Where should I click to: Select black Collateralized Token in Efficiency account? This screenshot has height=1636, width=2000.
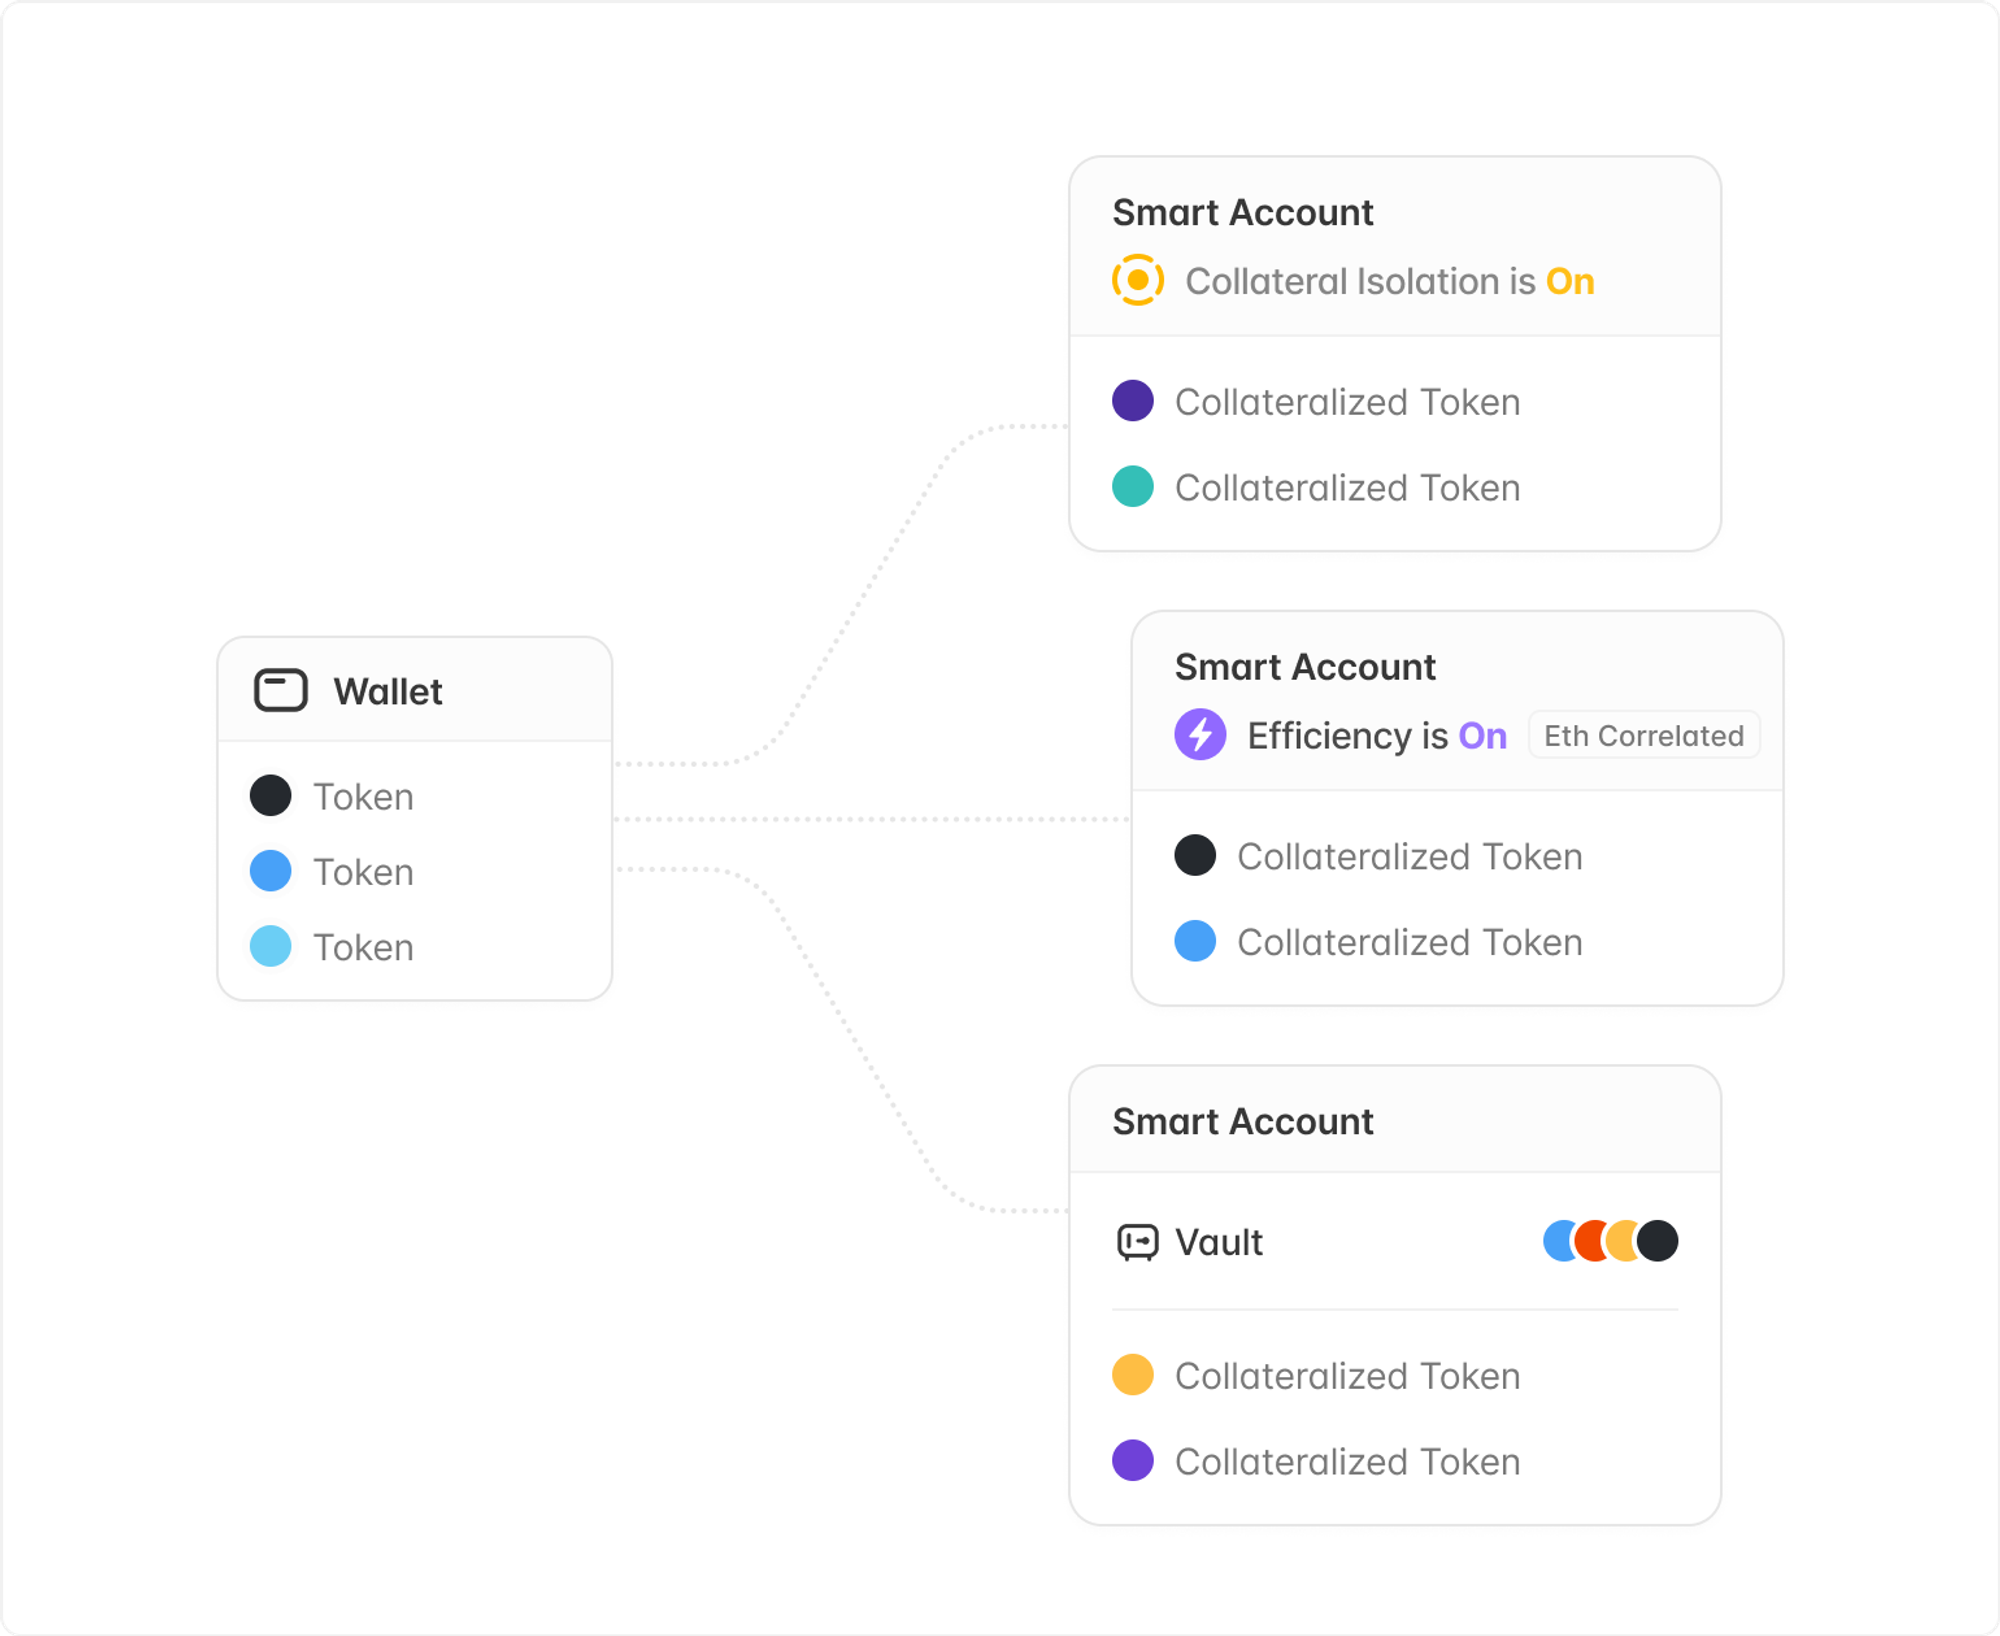point(1409,857)
